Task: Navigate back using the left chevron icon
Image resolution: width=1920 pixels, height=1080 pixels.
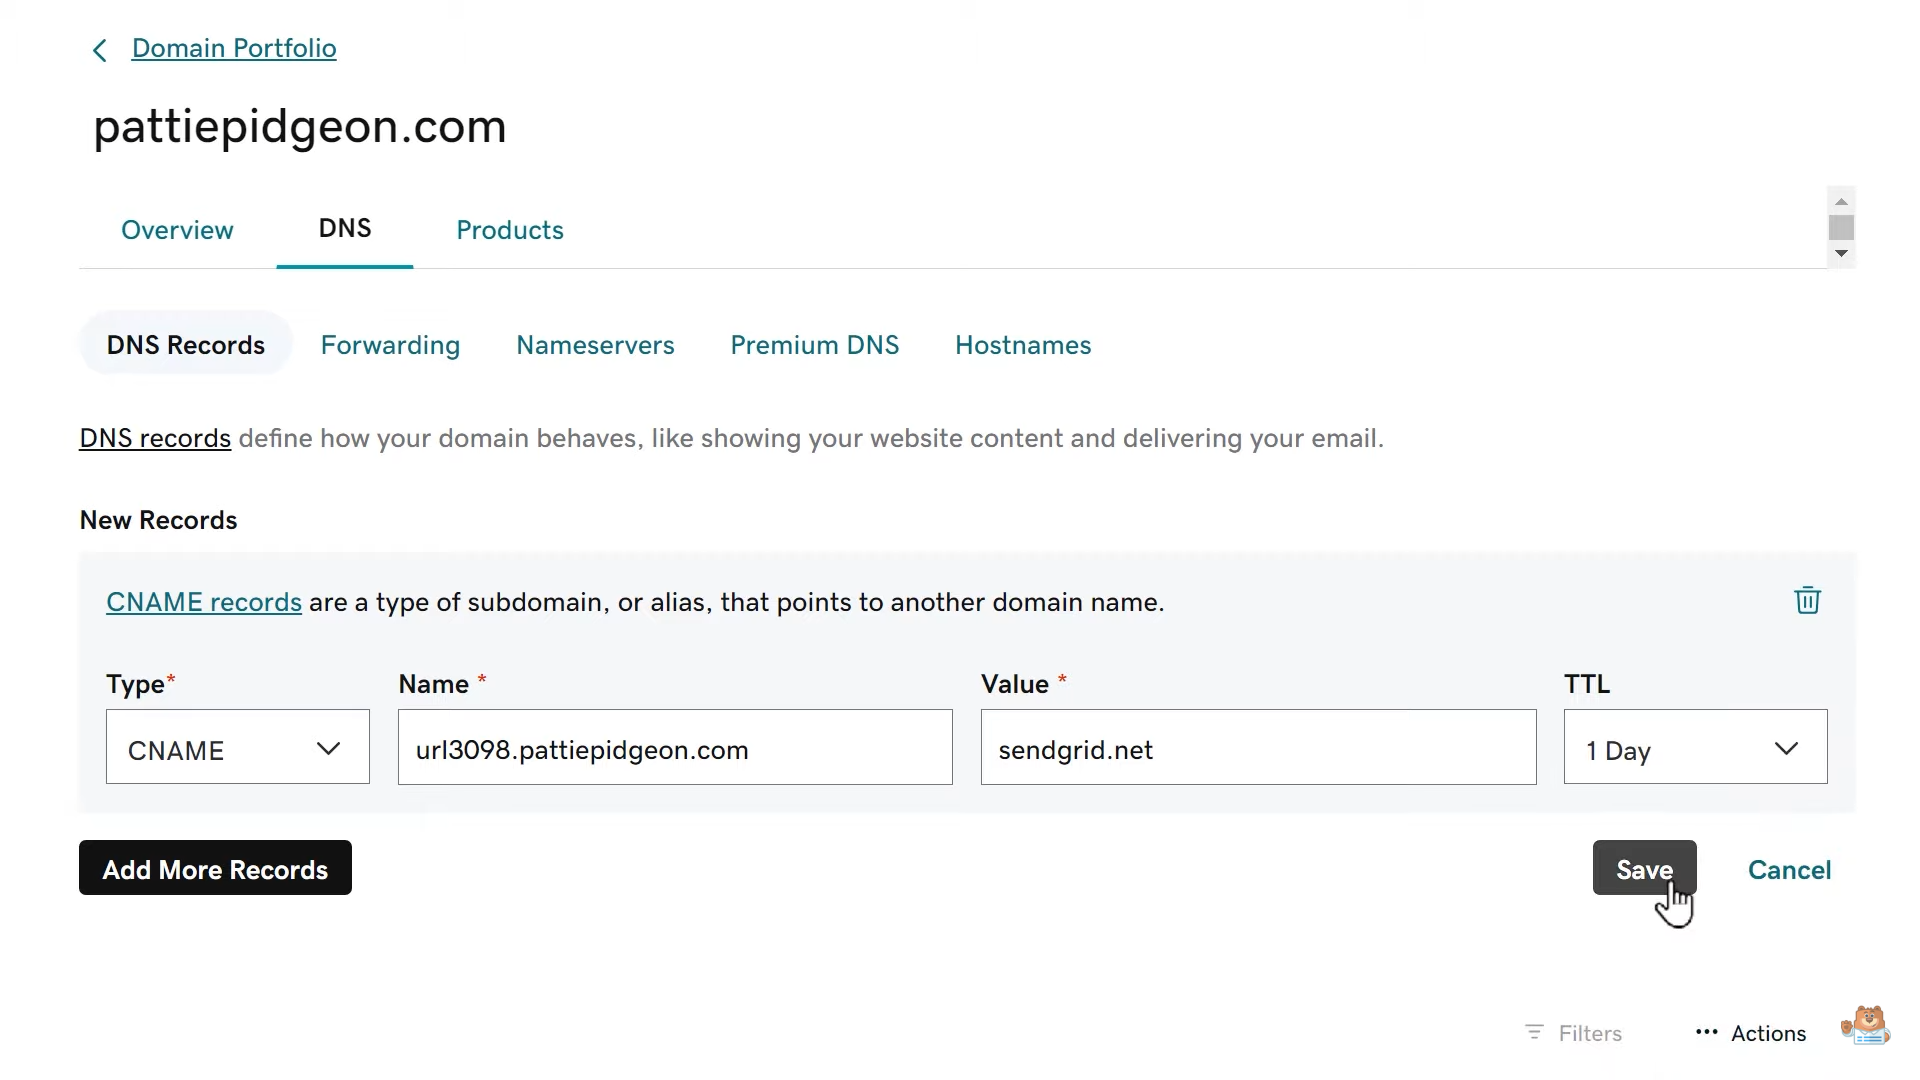Action: click(100, 49)
